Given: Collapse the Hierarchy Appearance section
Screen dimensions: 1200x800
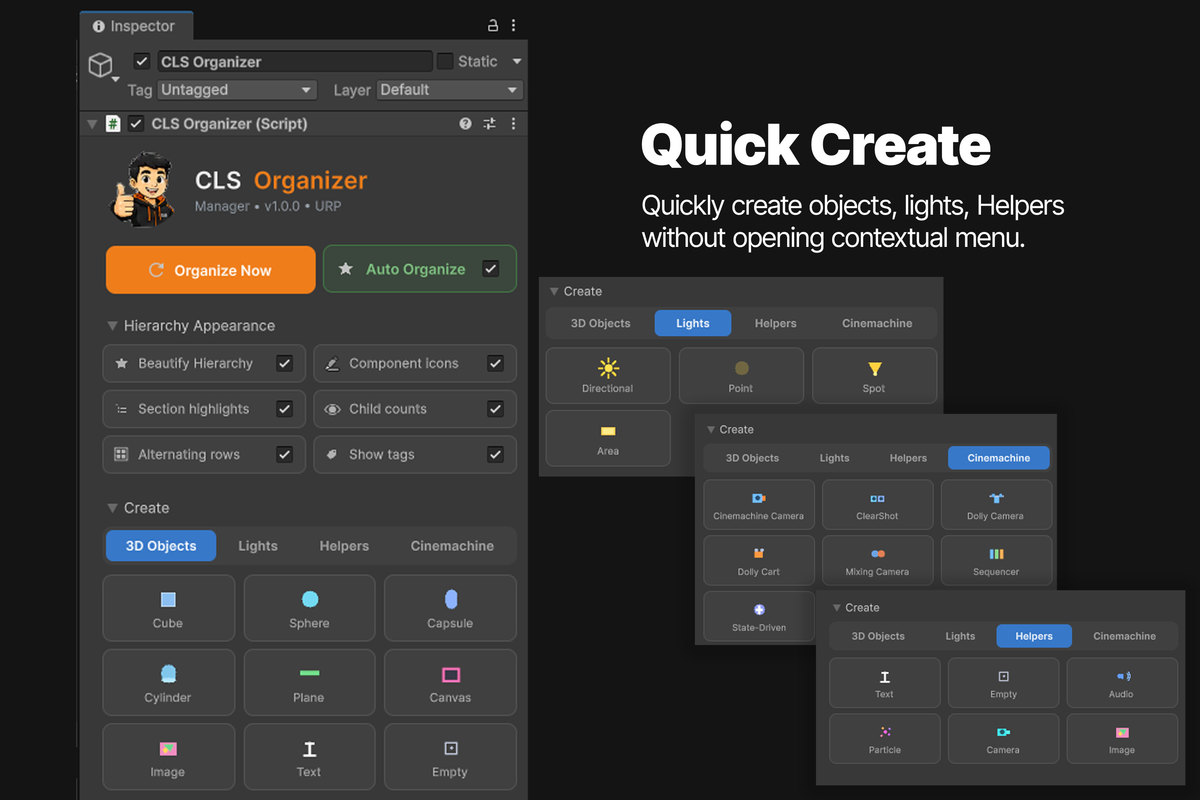Looking at the screenshot, I should click(111, 326).
